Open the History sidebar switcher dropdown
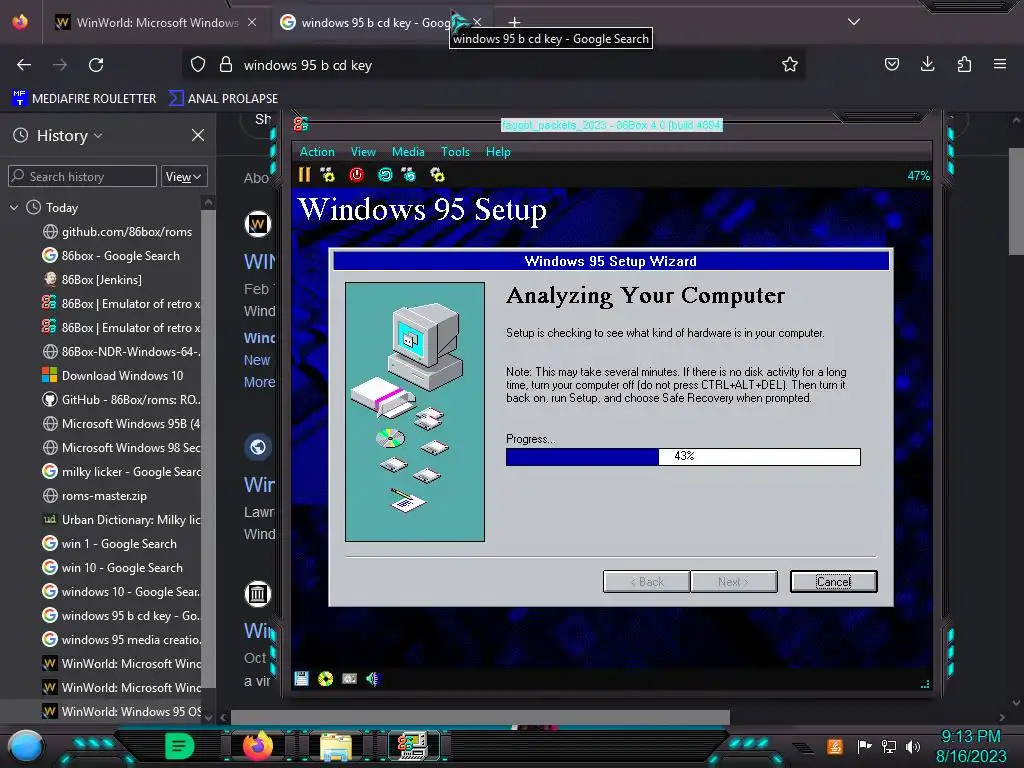The height and width of the screenshot is (768, 1024). [69, 135]
